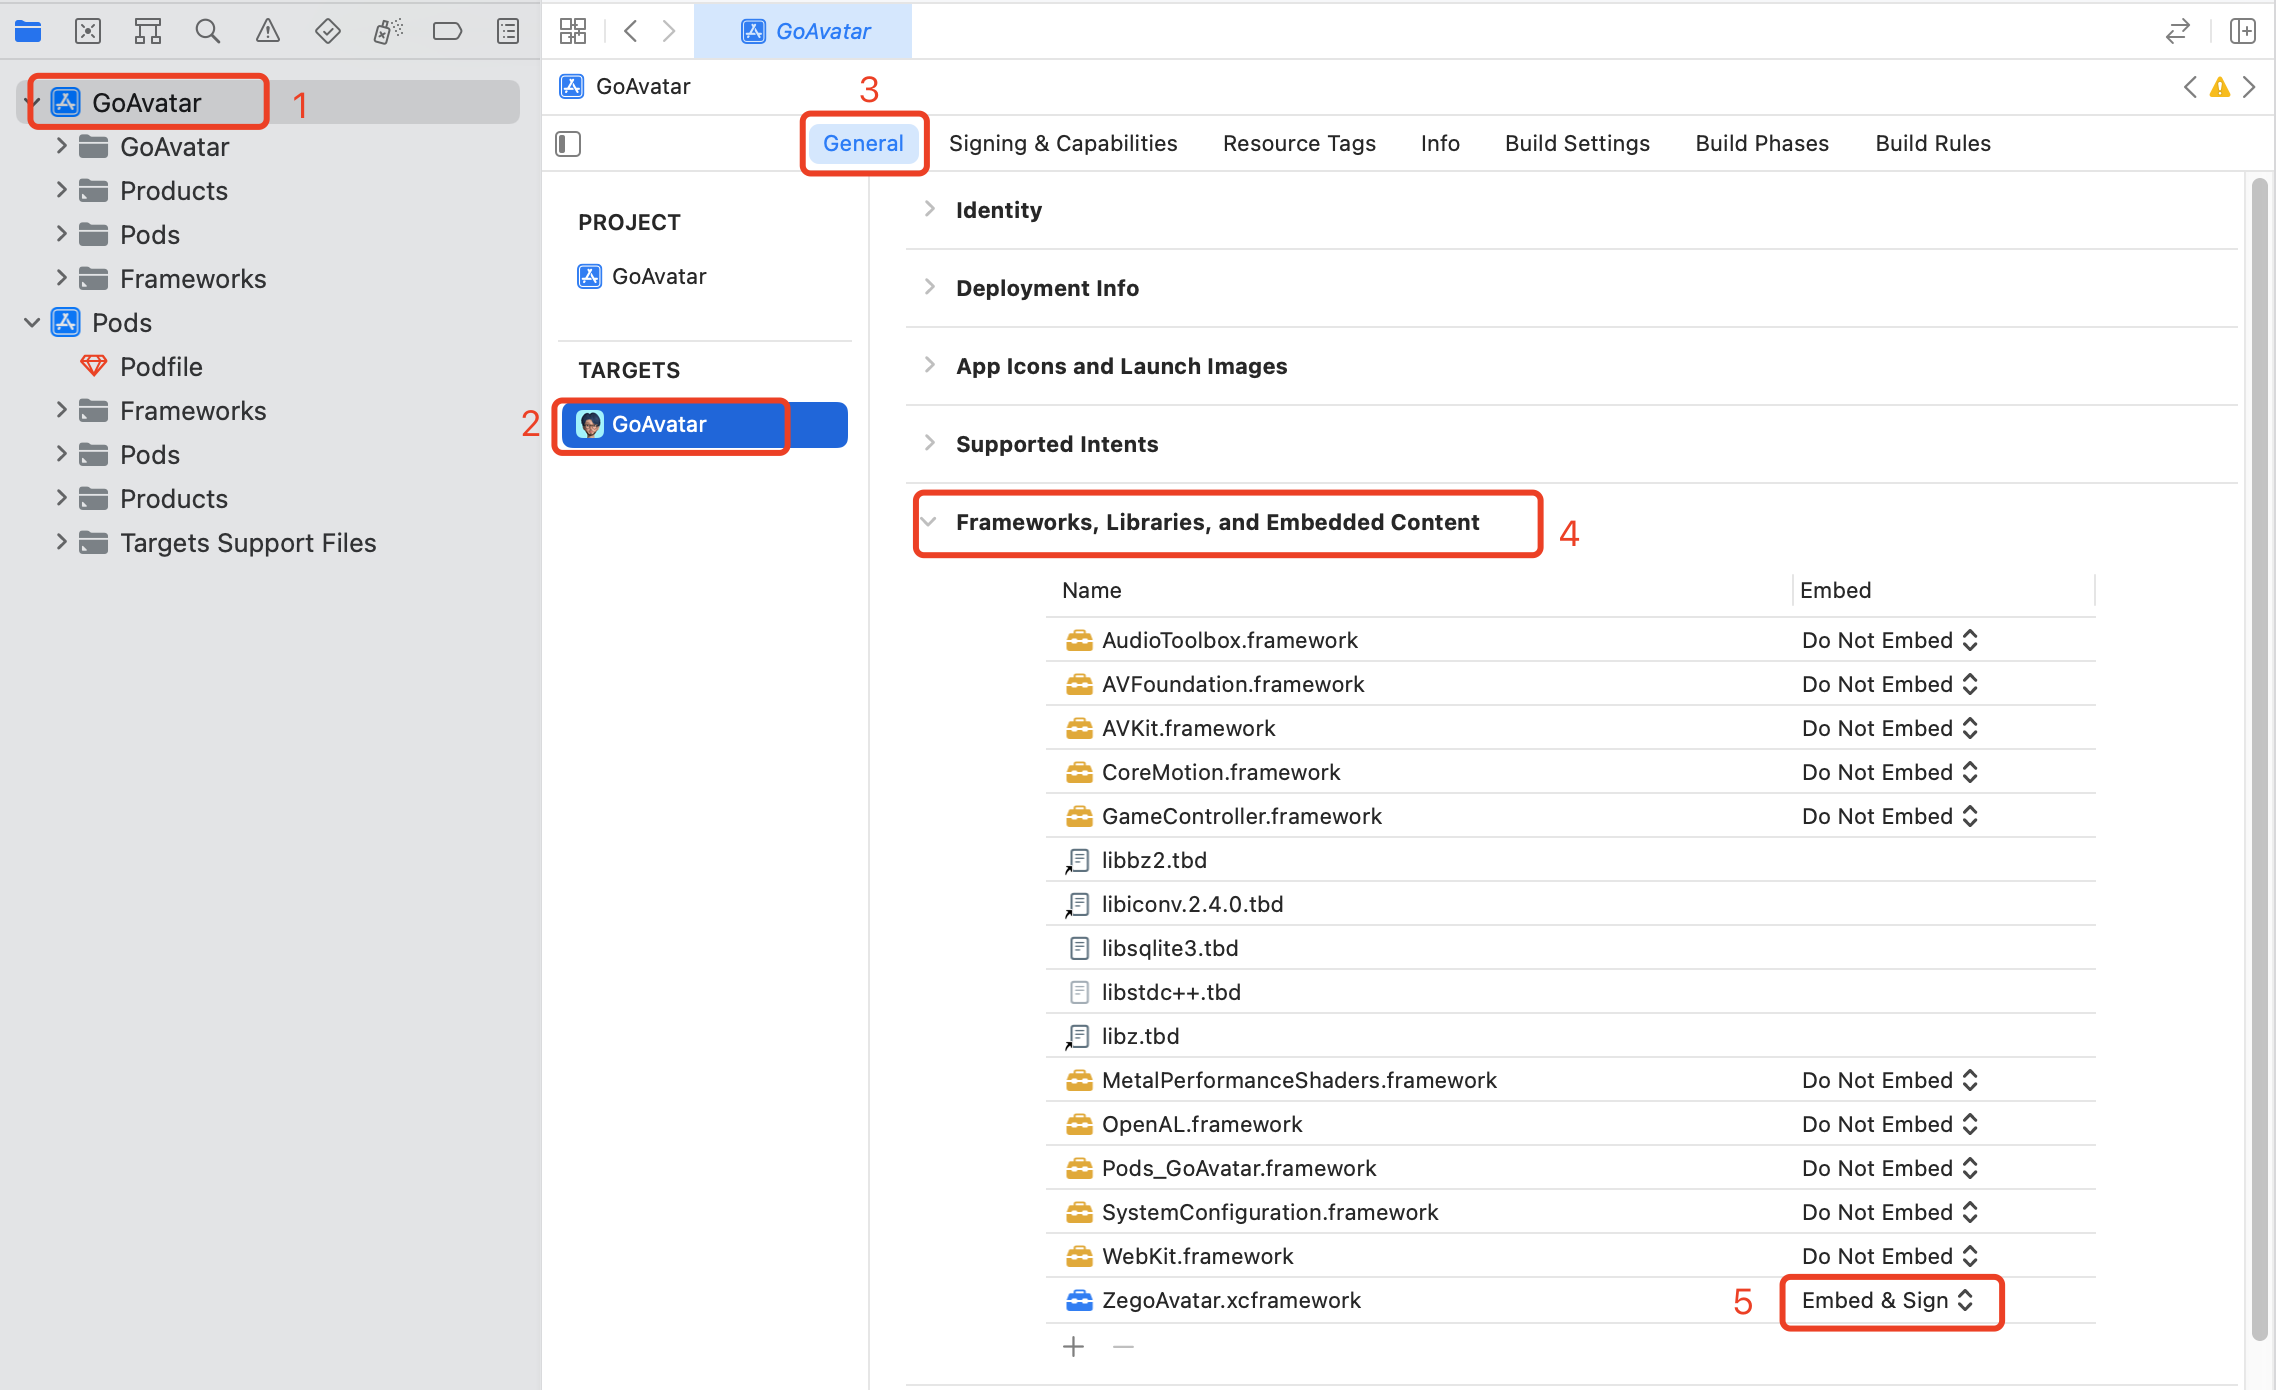Expand the GoAvatar folder in navigator

point(61,146)
